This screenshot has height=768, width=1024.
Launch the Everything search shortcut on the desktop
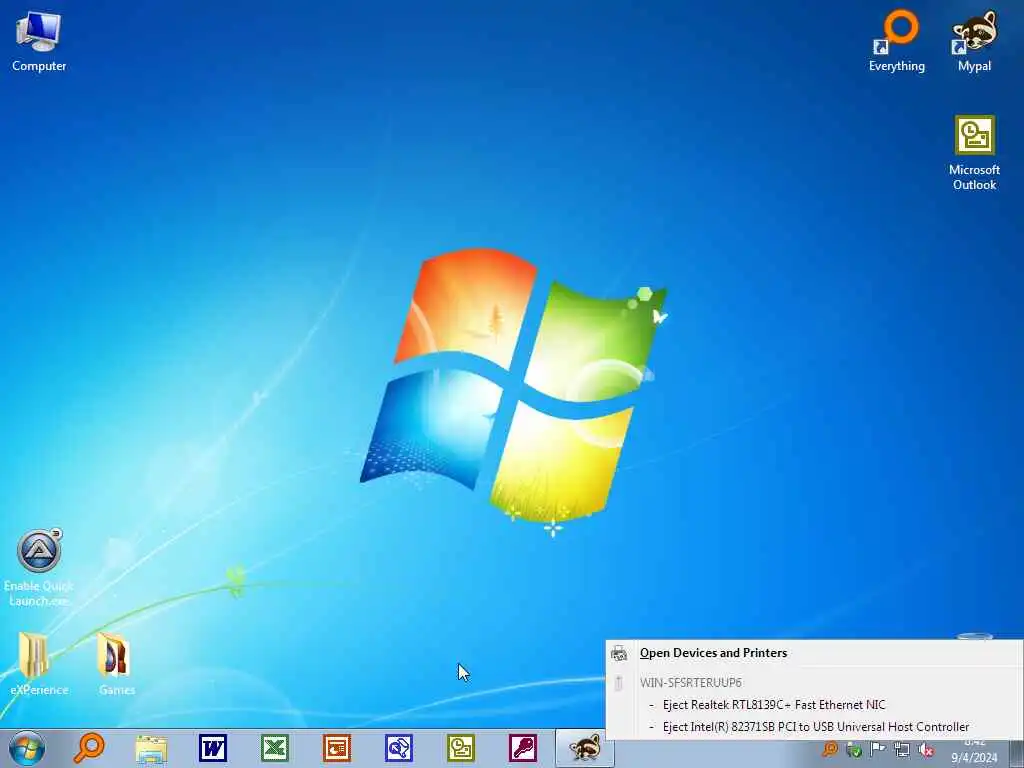point(896,41)
